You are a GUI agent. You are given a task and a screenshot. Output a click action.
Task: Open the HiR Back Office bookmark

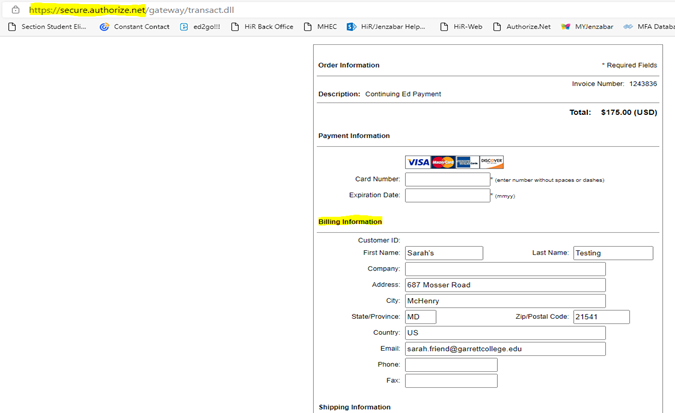pos(262,27)
